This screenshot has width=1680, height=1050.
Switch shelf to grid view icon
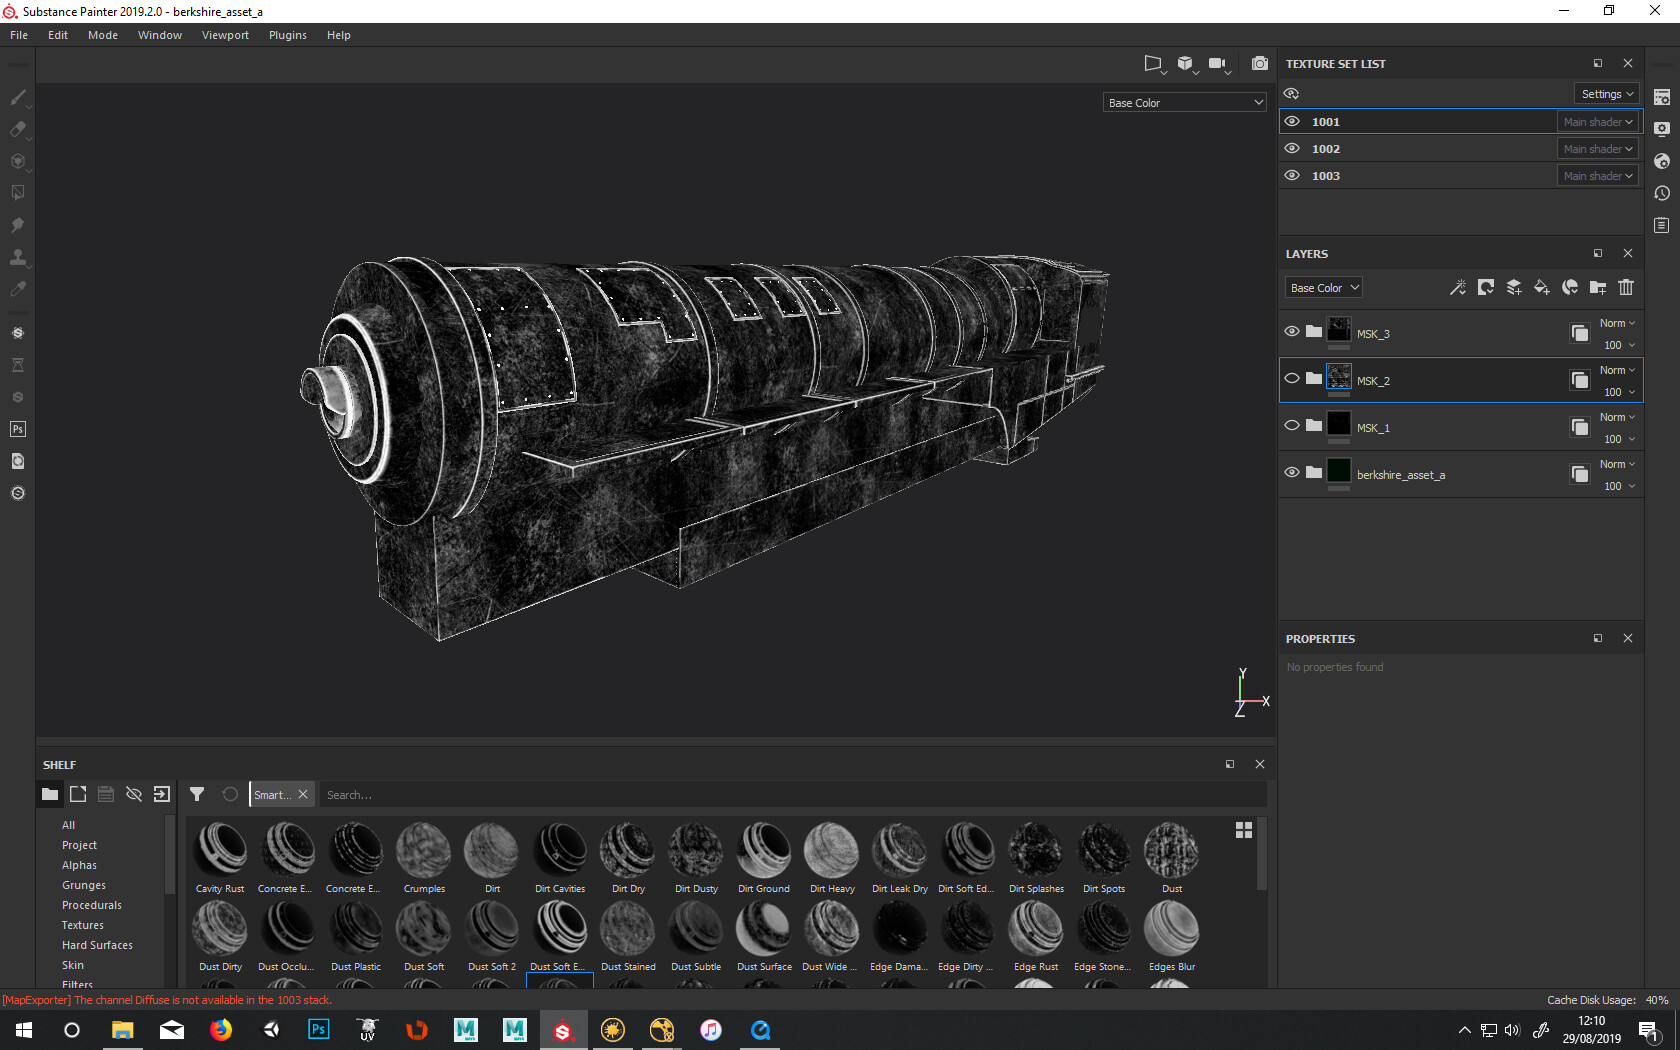(x=1244, y=830)
